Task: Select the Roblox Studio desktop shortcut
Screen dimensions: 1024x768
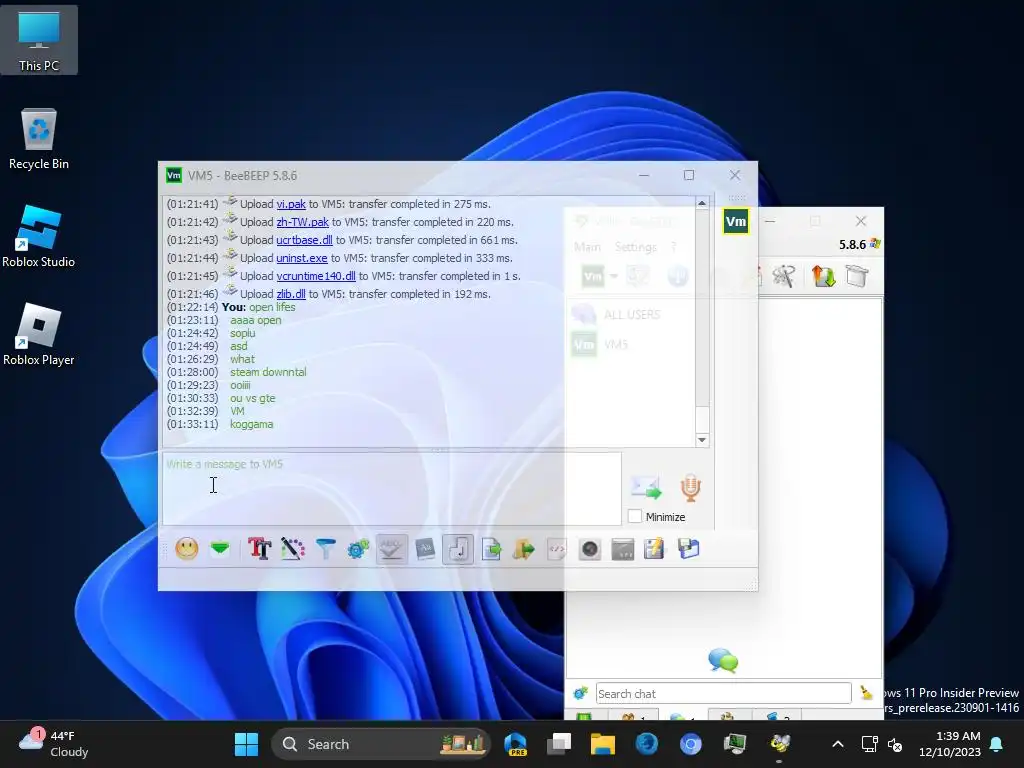Action: click(x=39, y=236)
